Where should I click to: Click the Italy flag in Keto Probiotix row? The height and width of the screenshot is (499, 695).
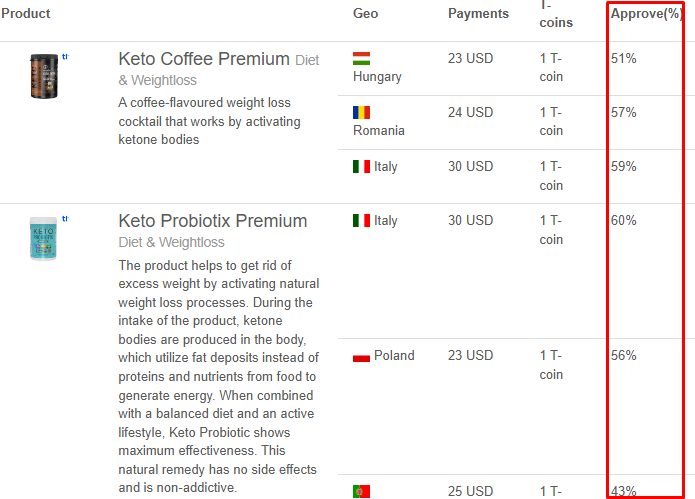tap(361, 220)
